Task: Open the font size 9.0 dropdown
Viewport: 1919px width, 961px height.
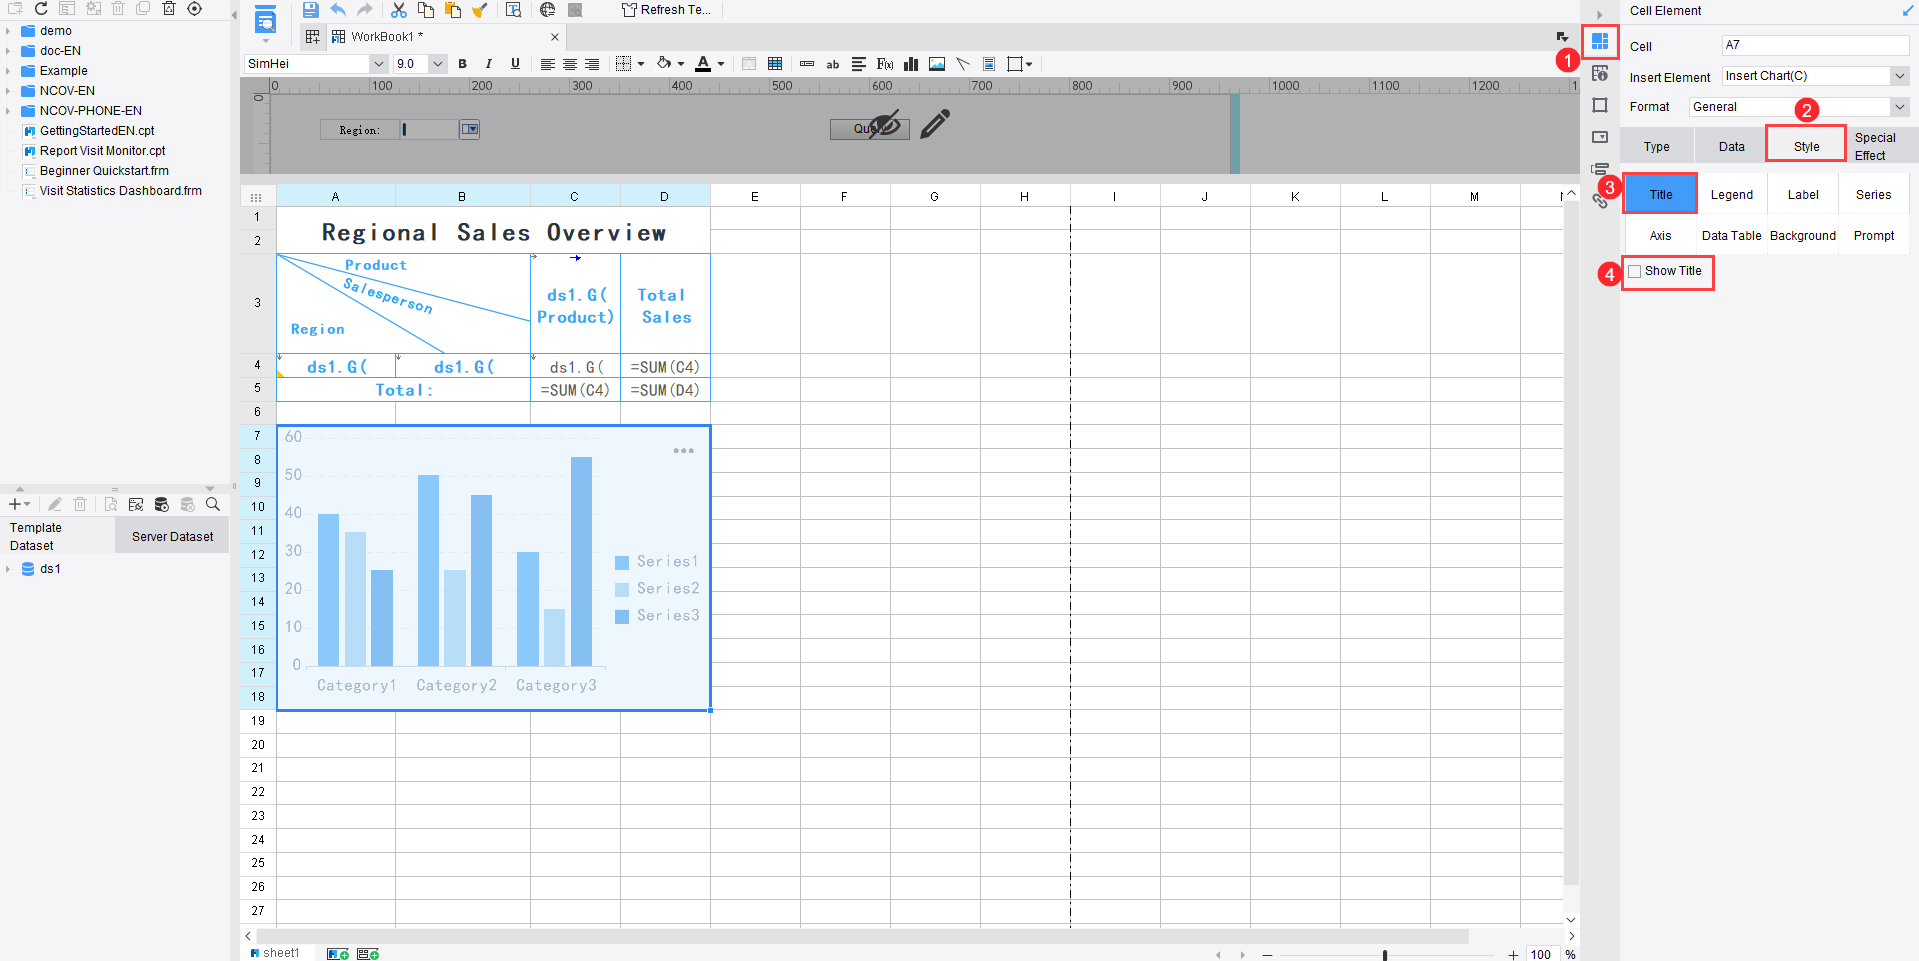Action: click(438, 64)
